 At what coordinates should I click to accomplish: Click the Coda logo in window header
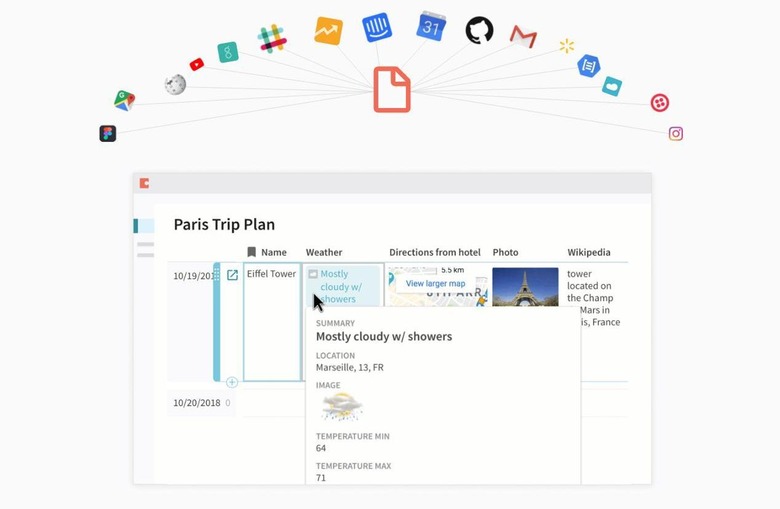tap(144, 183)
